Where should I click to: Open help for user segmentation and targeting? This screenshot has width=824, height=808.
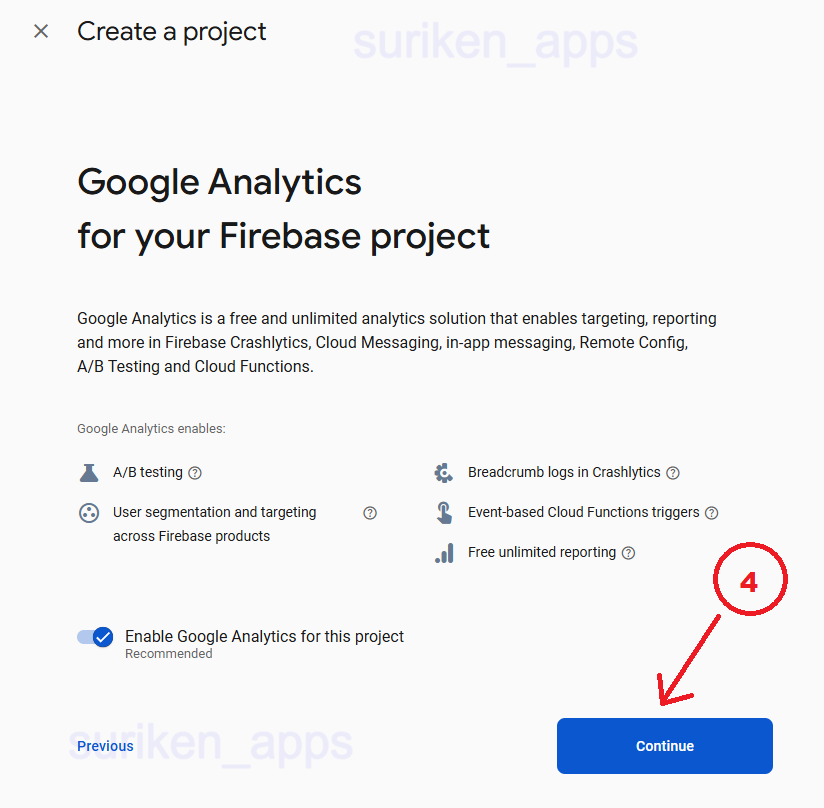click(370, 513)
